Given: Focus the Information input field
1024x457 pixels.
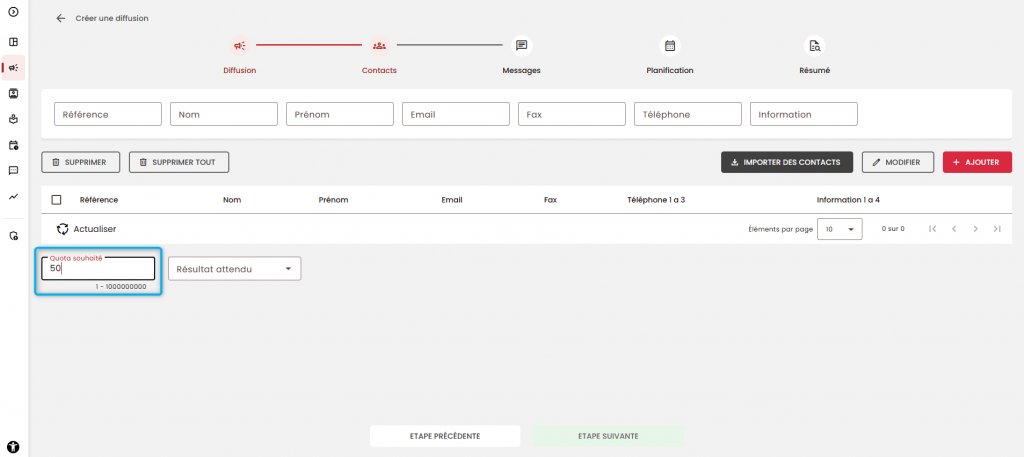Looking at the screenshot, I should click(x=804, y=114).
